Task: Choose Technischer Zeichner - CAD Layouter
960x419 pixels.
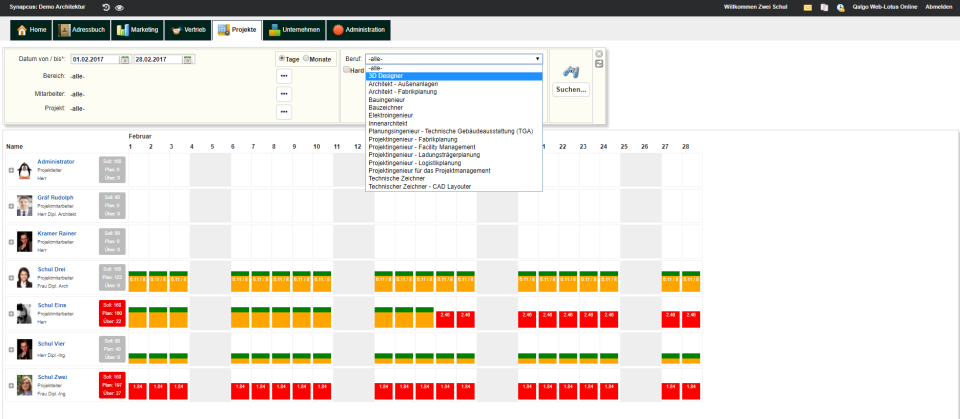Action: 454,186
